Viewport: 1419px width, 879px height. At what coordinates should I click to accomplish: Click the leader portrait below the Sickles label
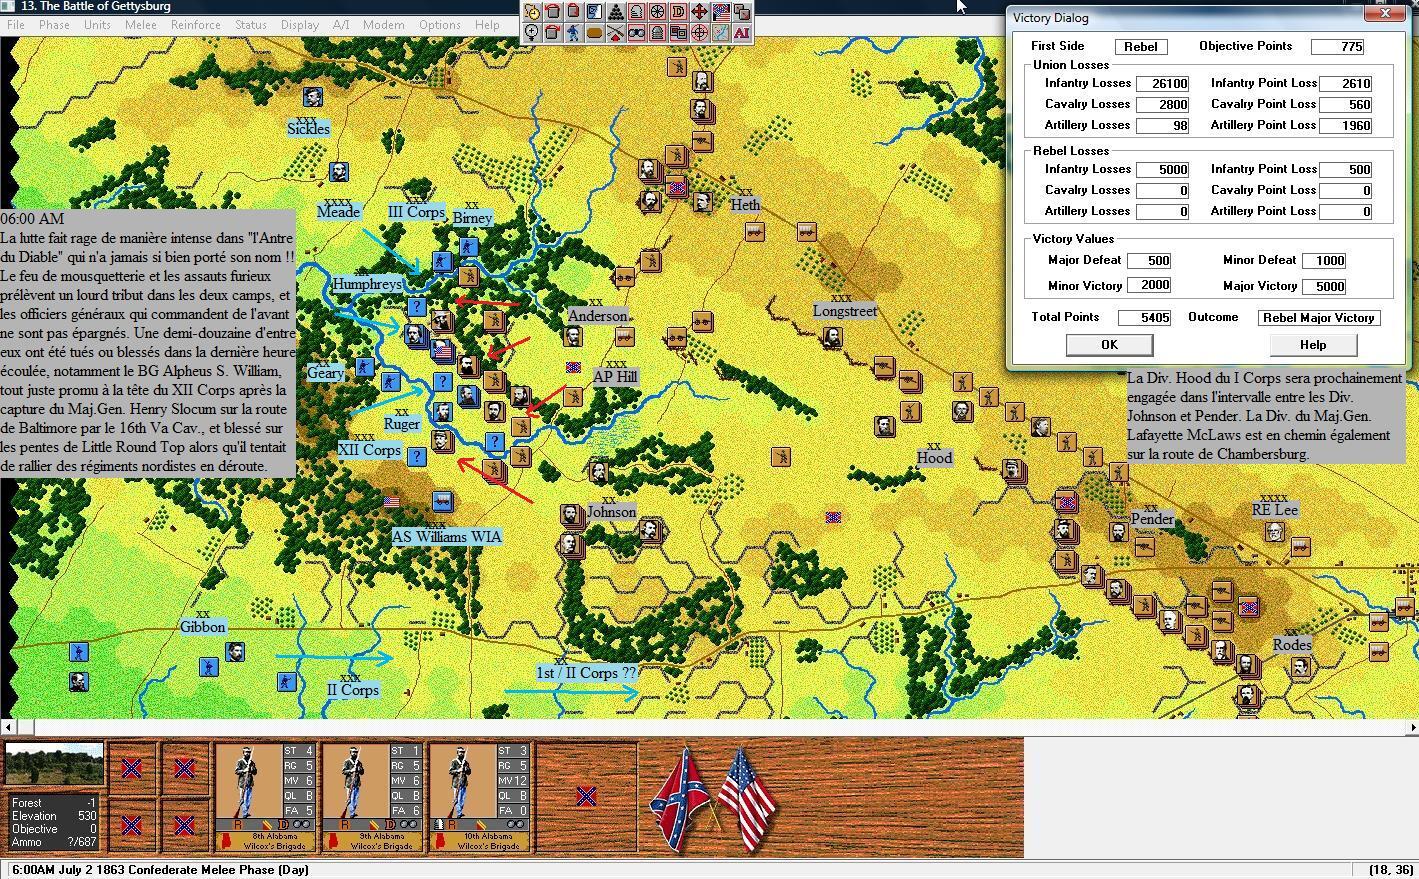point(338,171)
